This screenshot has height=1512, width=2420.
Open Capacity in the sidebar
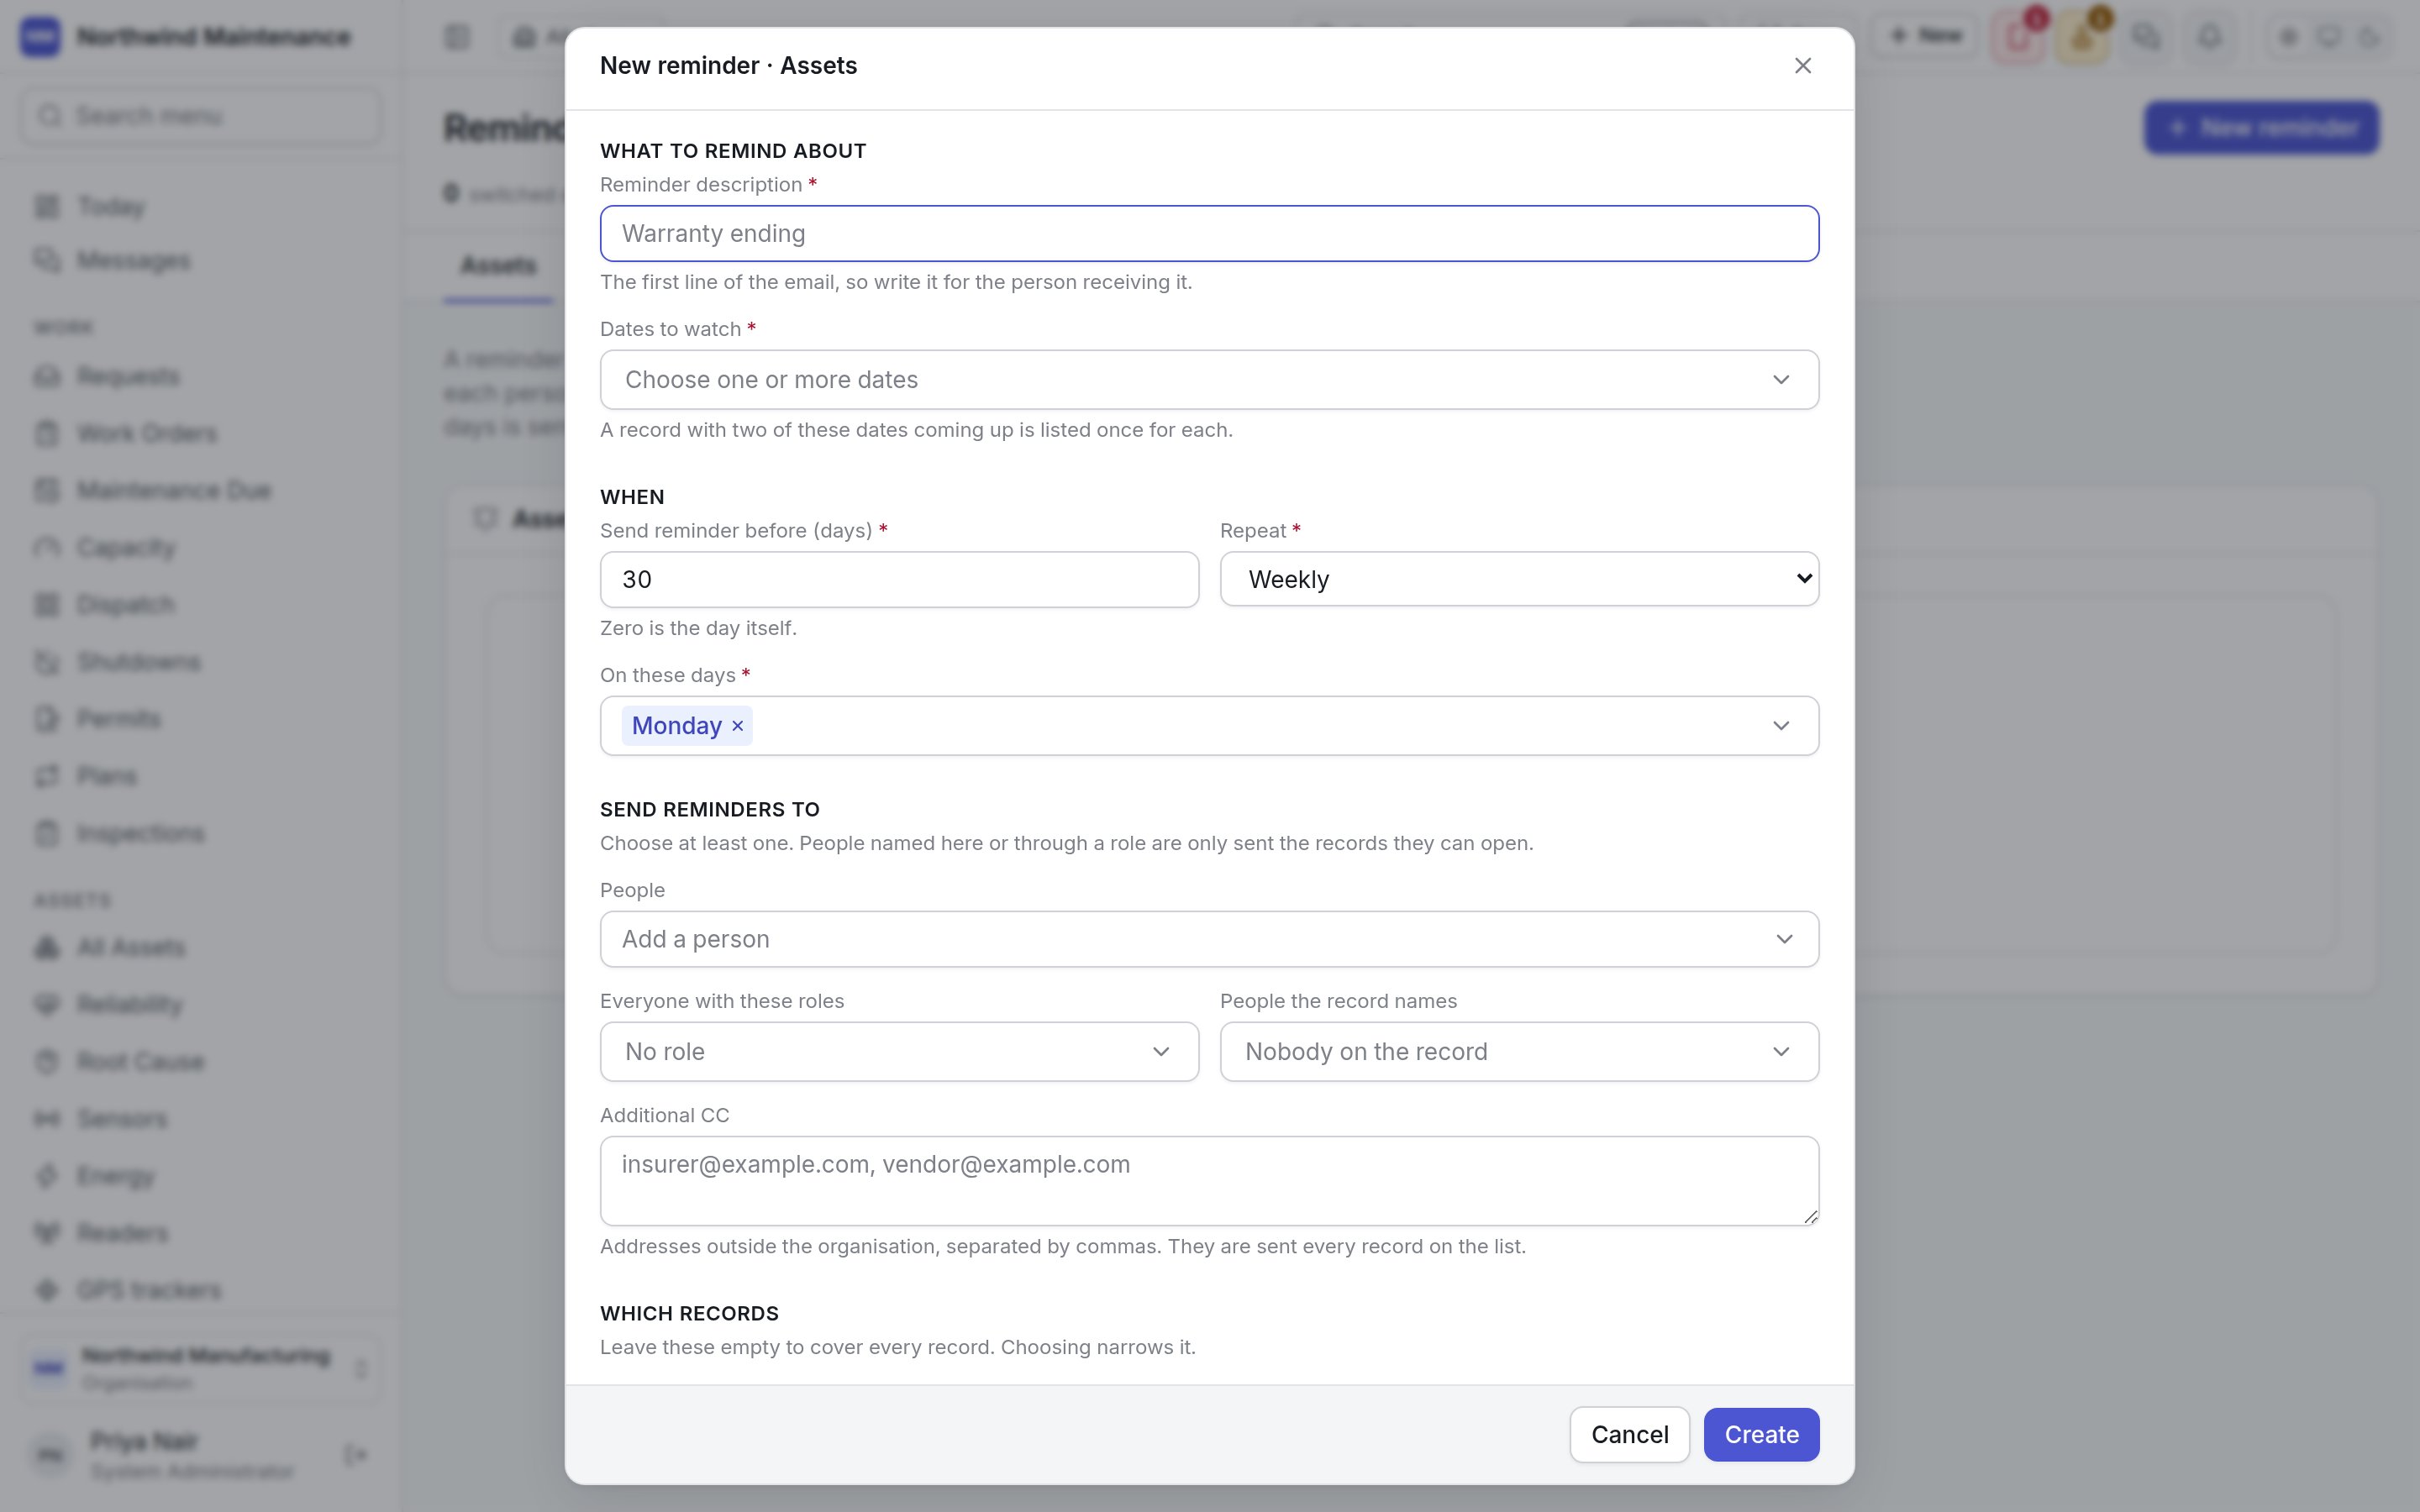pyautogui.click(x=200, y=548)
